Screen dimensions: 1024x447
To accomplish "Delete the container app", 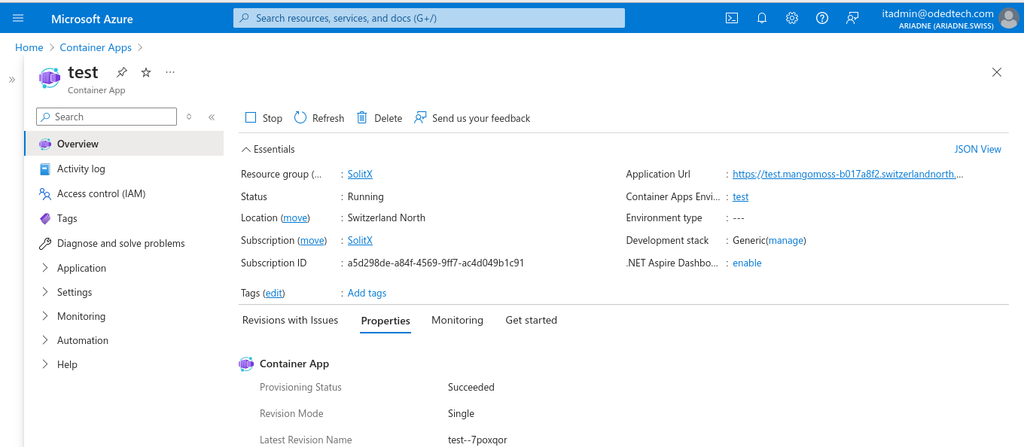I will coord(379,118).
